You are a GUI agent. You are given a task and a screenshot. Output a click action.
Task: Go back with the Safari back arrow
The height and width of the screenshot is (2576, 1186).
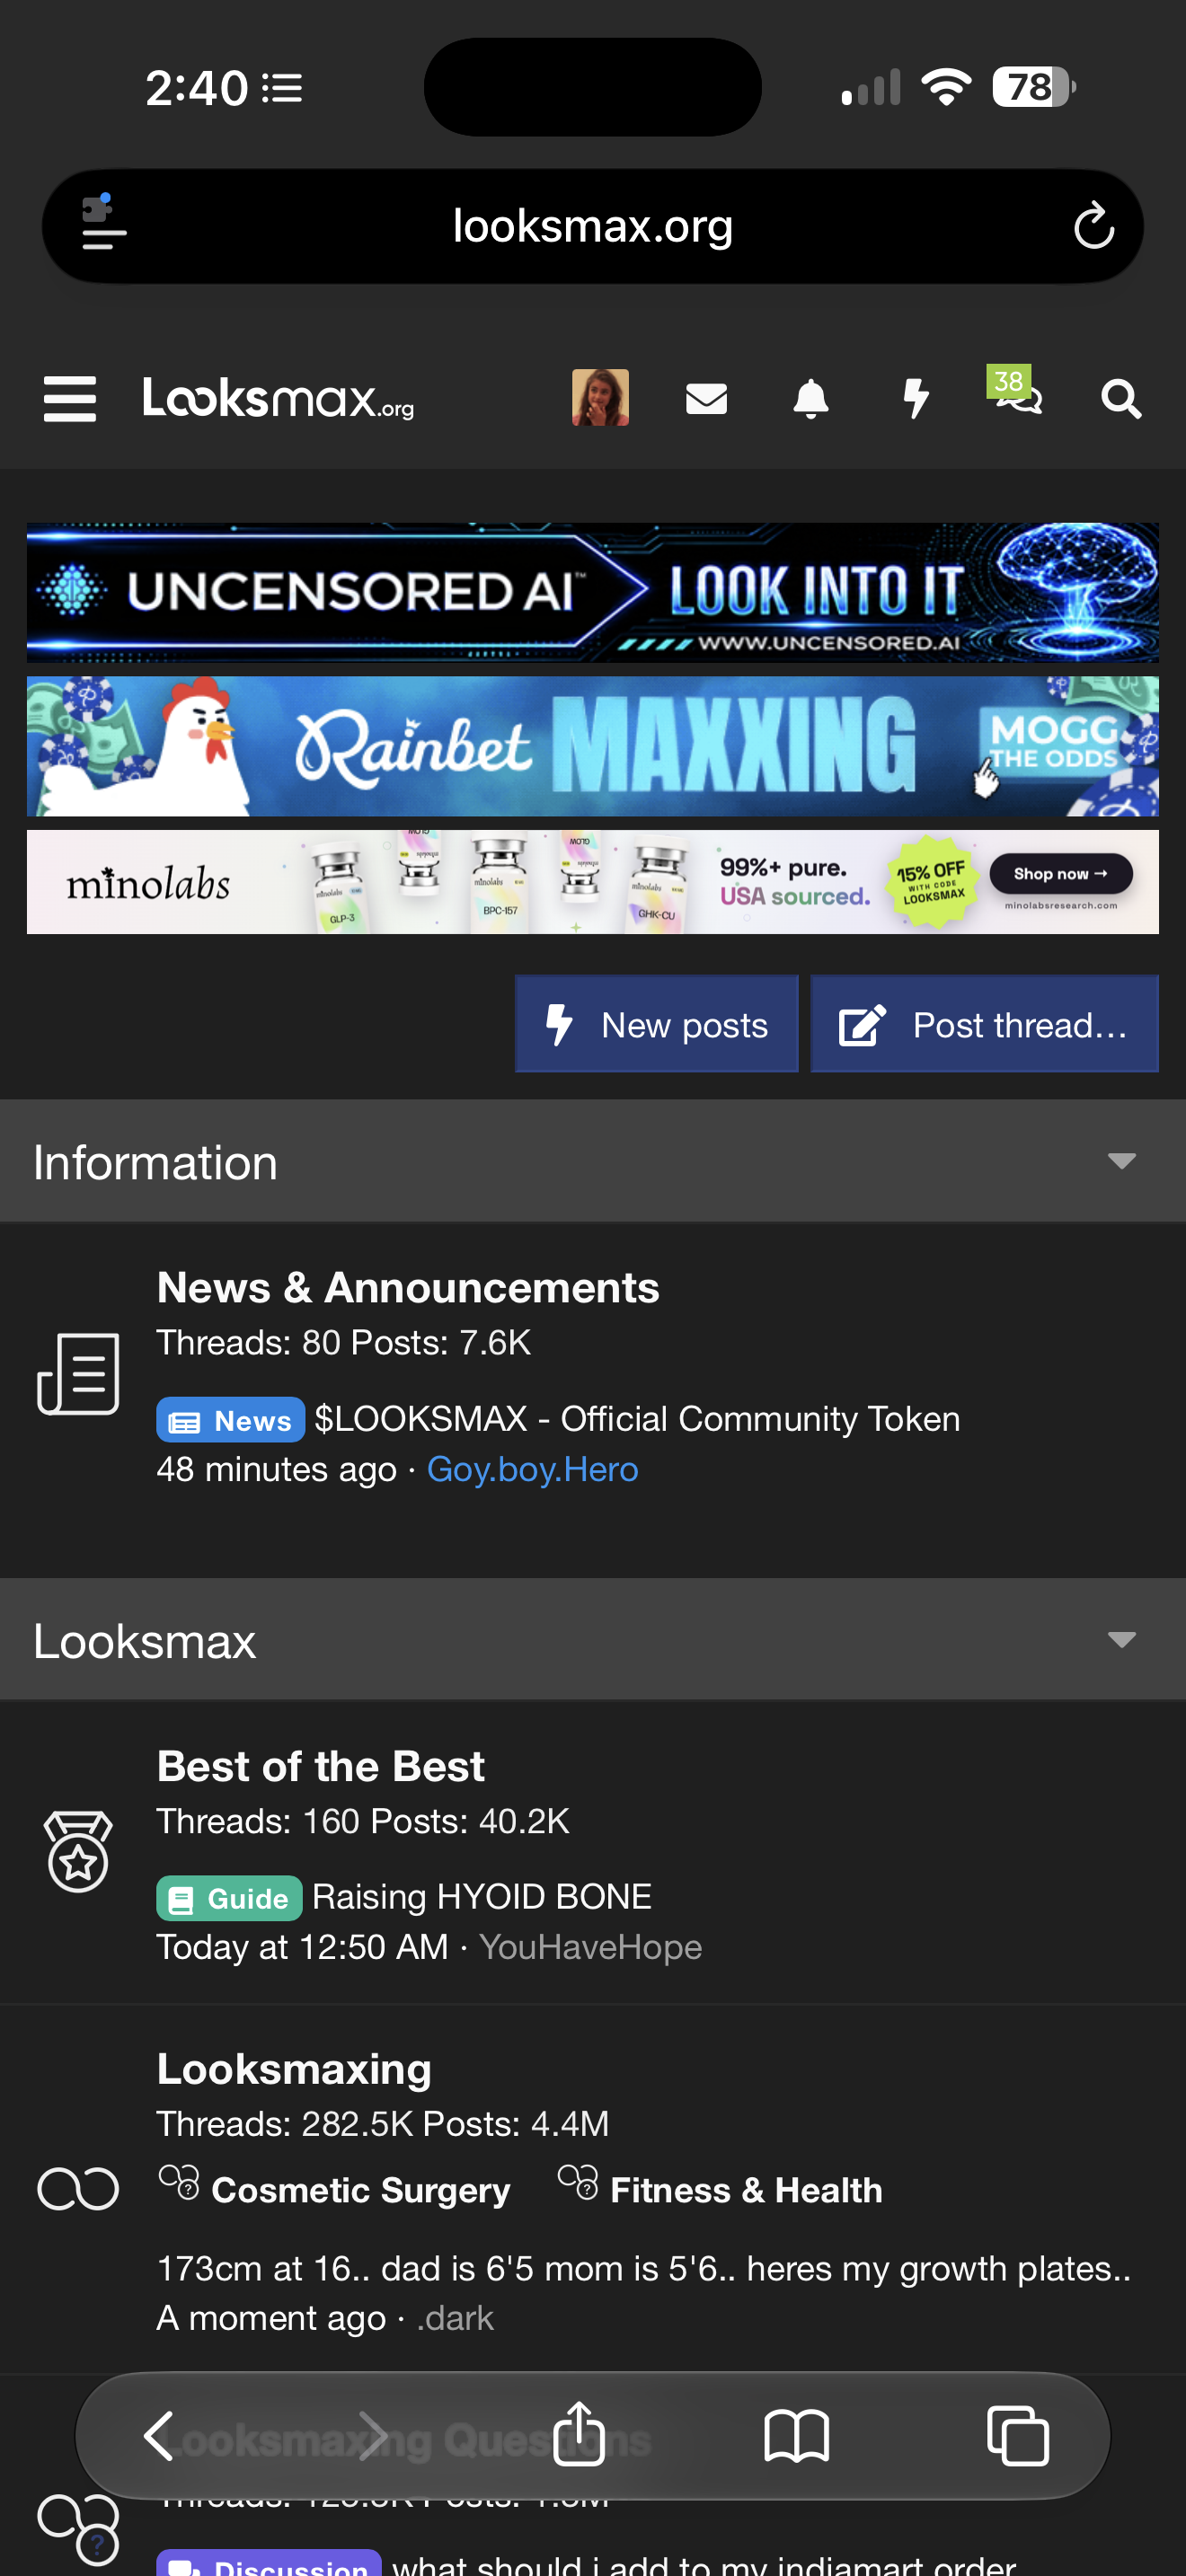159,2436
